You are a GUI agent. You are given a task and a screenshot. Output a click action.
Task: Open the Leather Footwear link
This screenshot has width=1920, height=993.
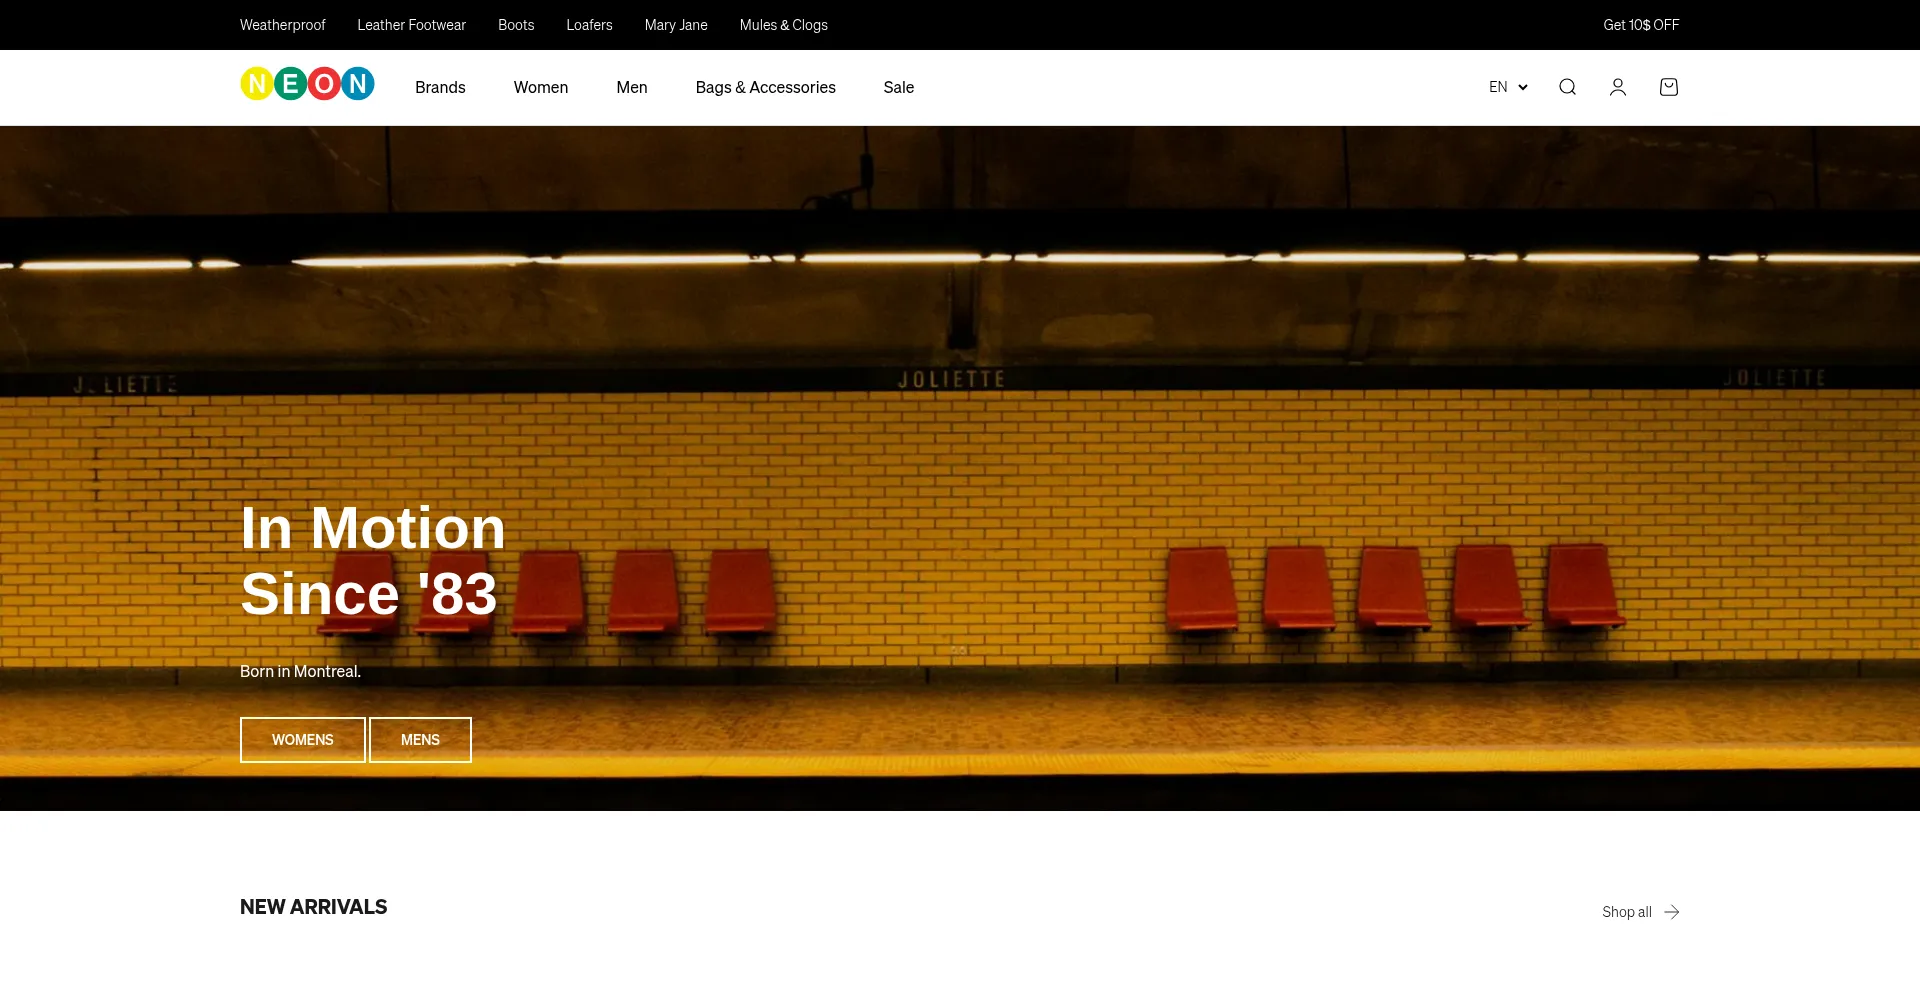411,25
